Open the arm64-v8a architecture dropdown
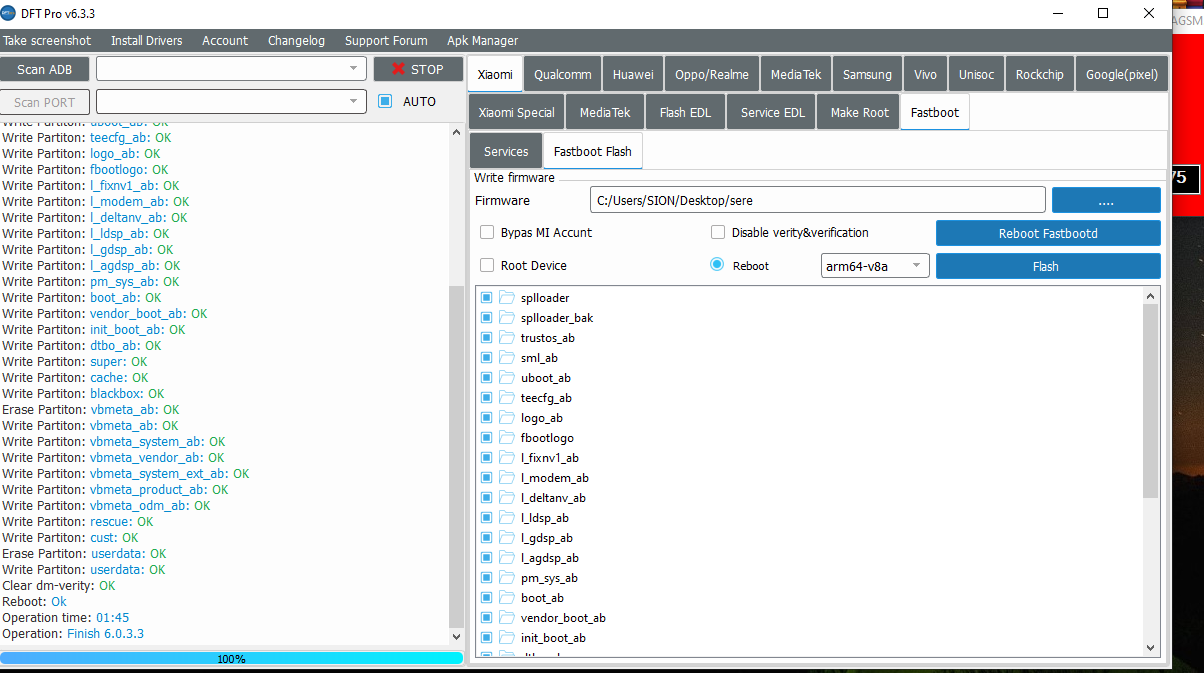The image size is (1204, 673). pos(875,266)
